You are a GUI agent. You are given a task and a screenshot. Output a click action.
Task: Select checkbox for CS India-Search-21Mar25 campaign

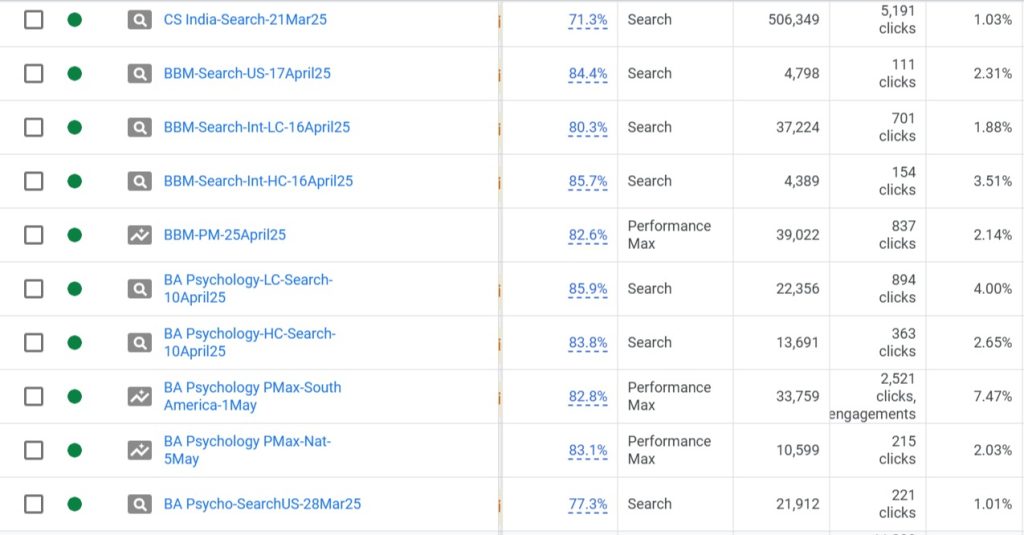[x=33, y=20]
